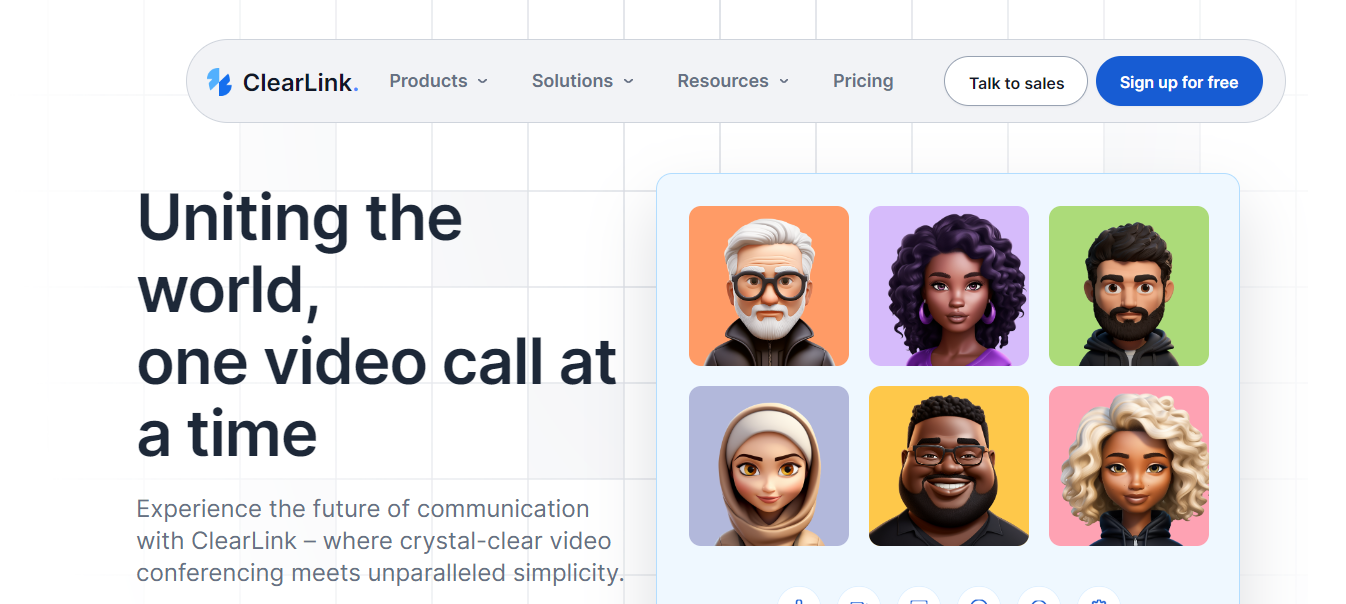Select the woman wearing hijab avatar
Screen dimensions: 1346x604
tap(769, 466)
